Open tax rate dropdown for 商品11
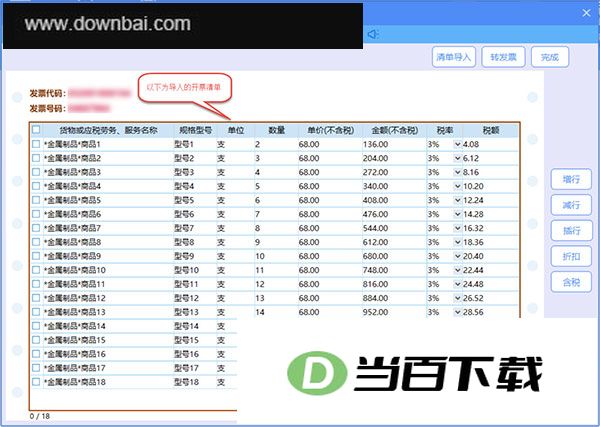 457,284
